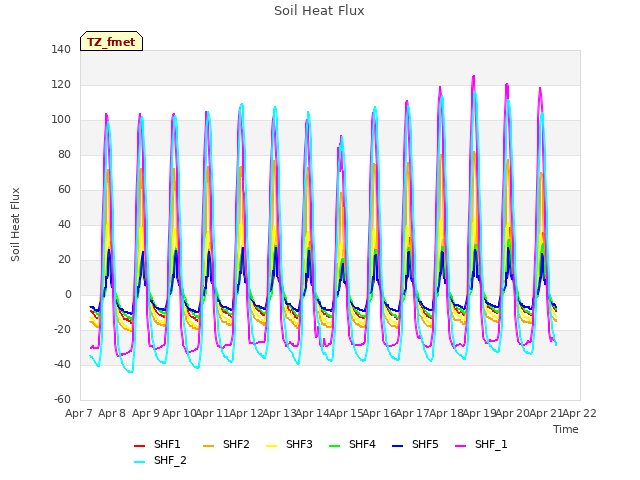Screen dimensions: 640x480
Task: Click the SHF3 yellow legend swatch
Action: (271, 446)
